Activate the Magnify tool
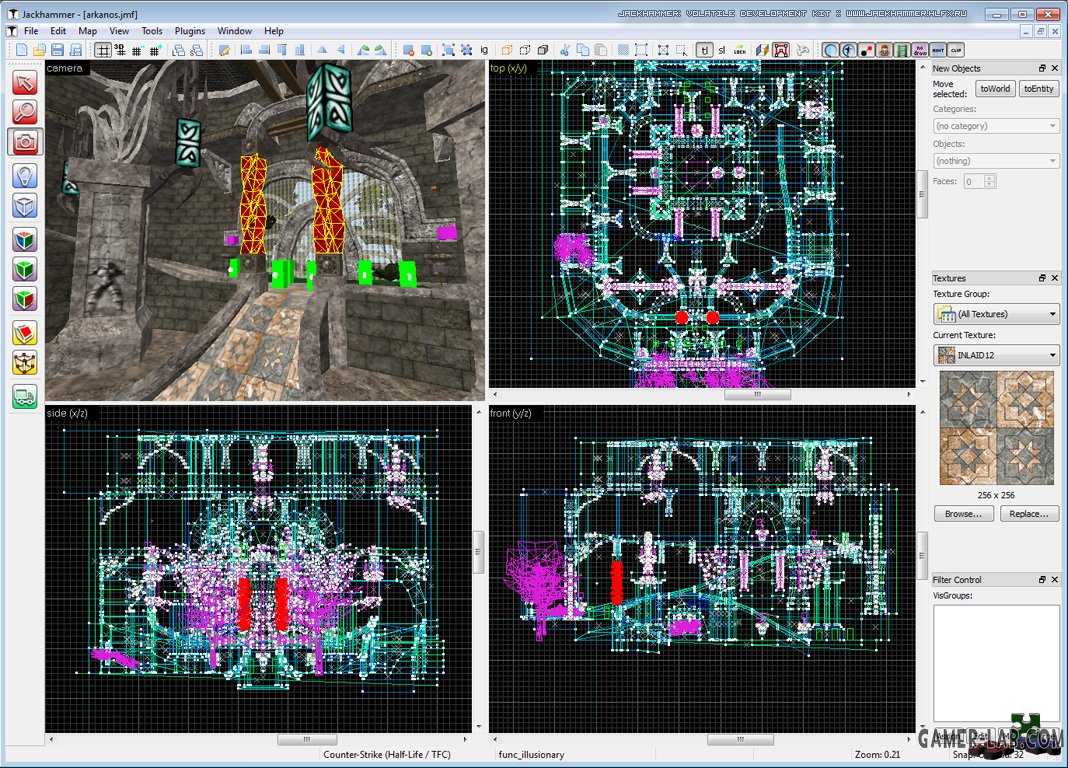Viewport: 1068px width, 768px height. point(25,112)
